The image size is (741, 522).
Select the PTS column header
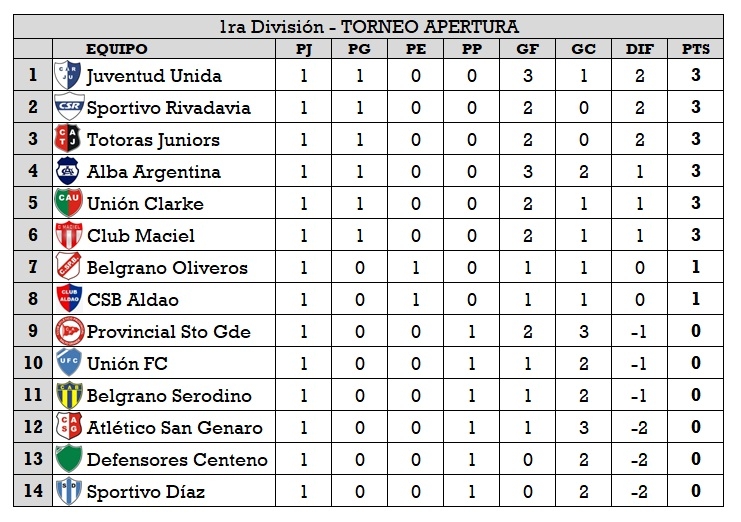[x=695, y=49]
